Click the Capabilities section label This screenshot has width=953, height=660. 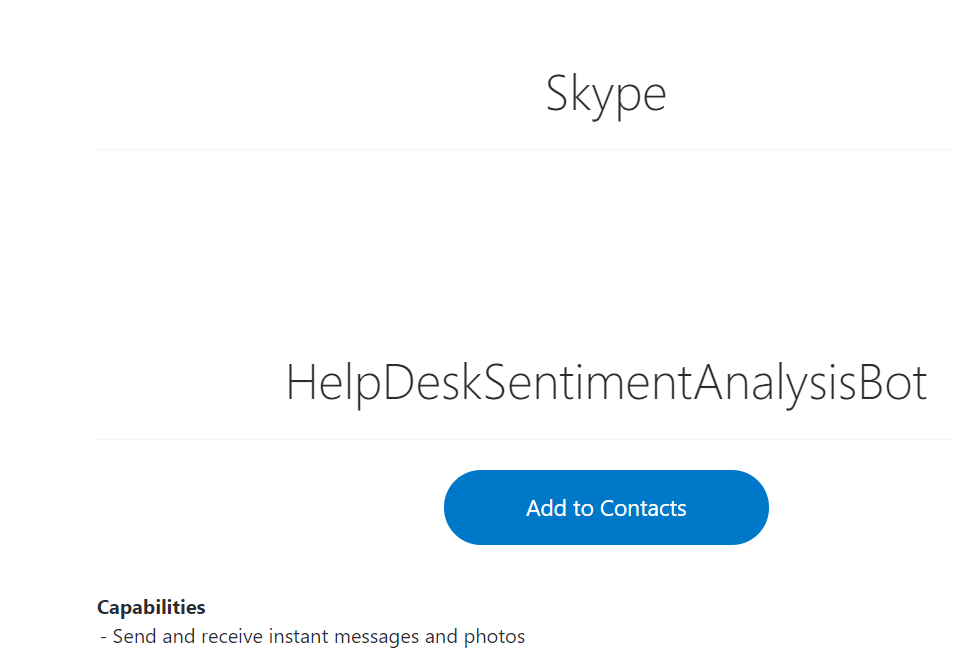(151, 607)
